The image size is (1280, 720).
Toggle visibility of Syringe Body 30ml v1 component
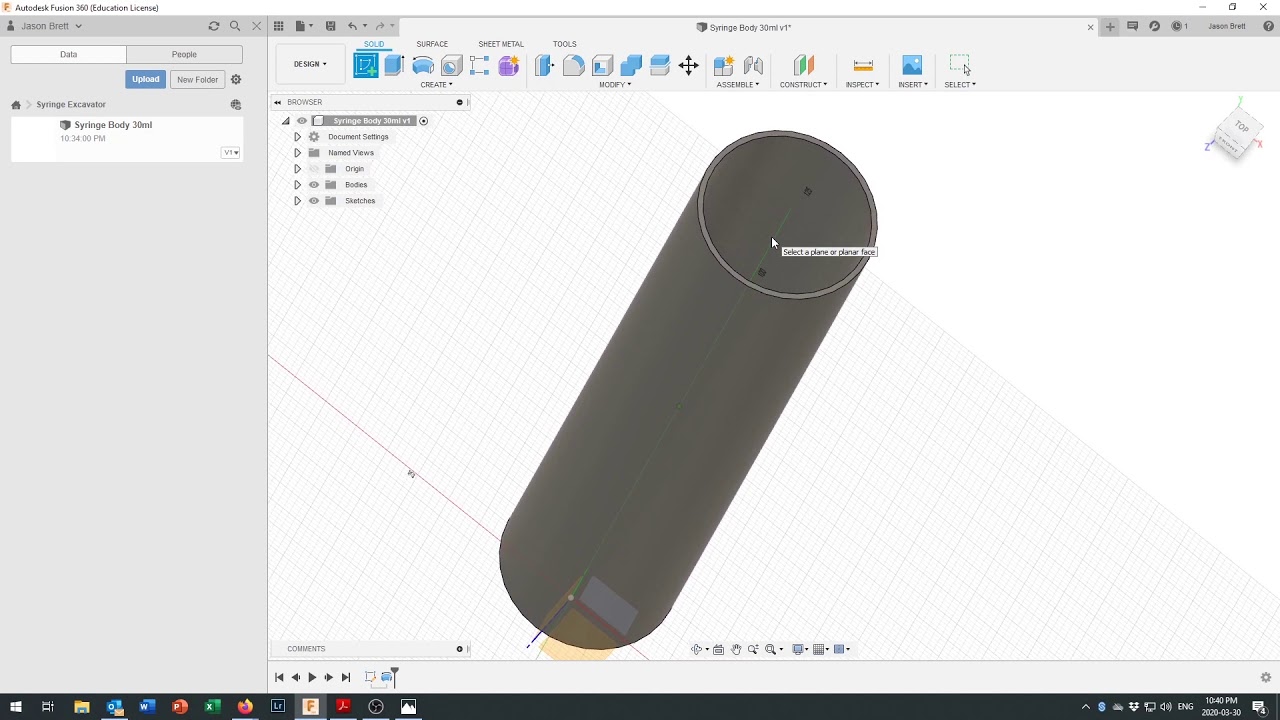coord(302,121)
